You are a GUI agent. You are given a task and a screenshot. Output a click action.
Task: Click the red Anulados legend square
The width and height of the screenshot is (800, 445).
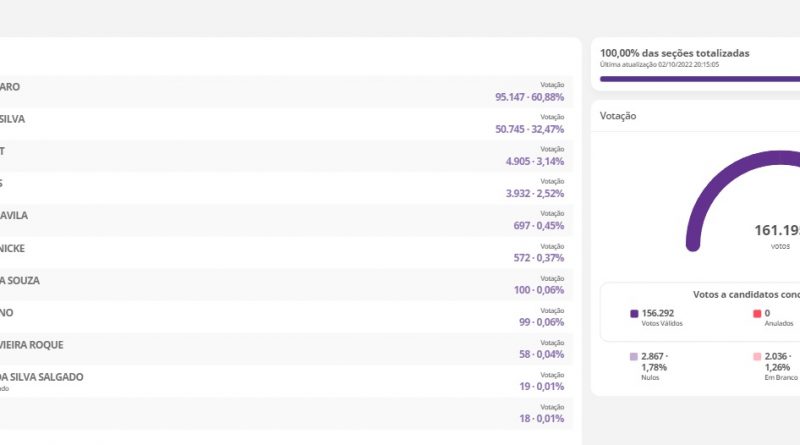(x=757, y=313)
